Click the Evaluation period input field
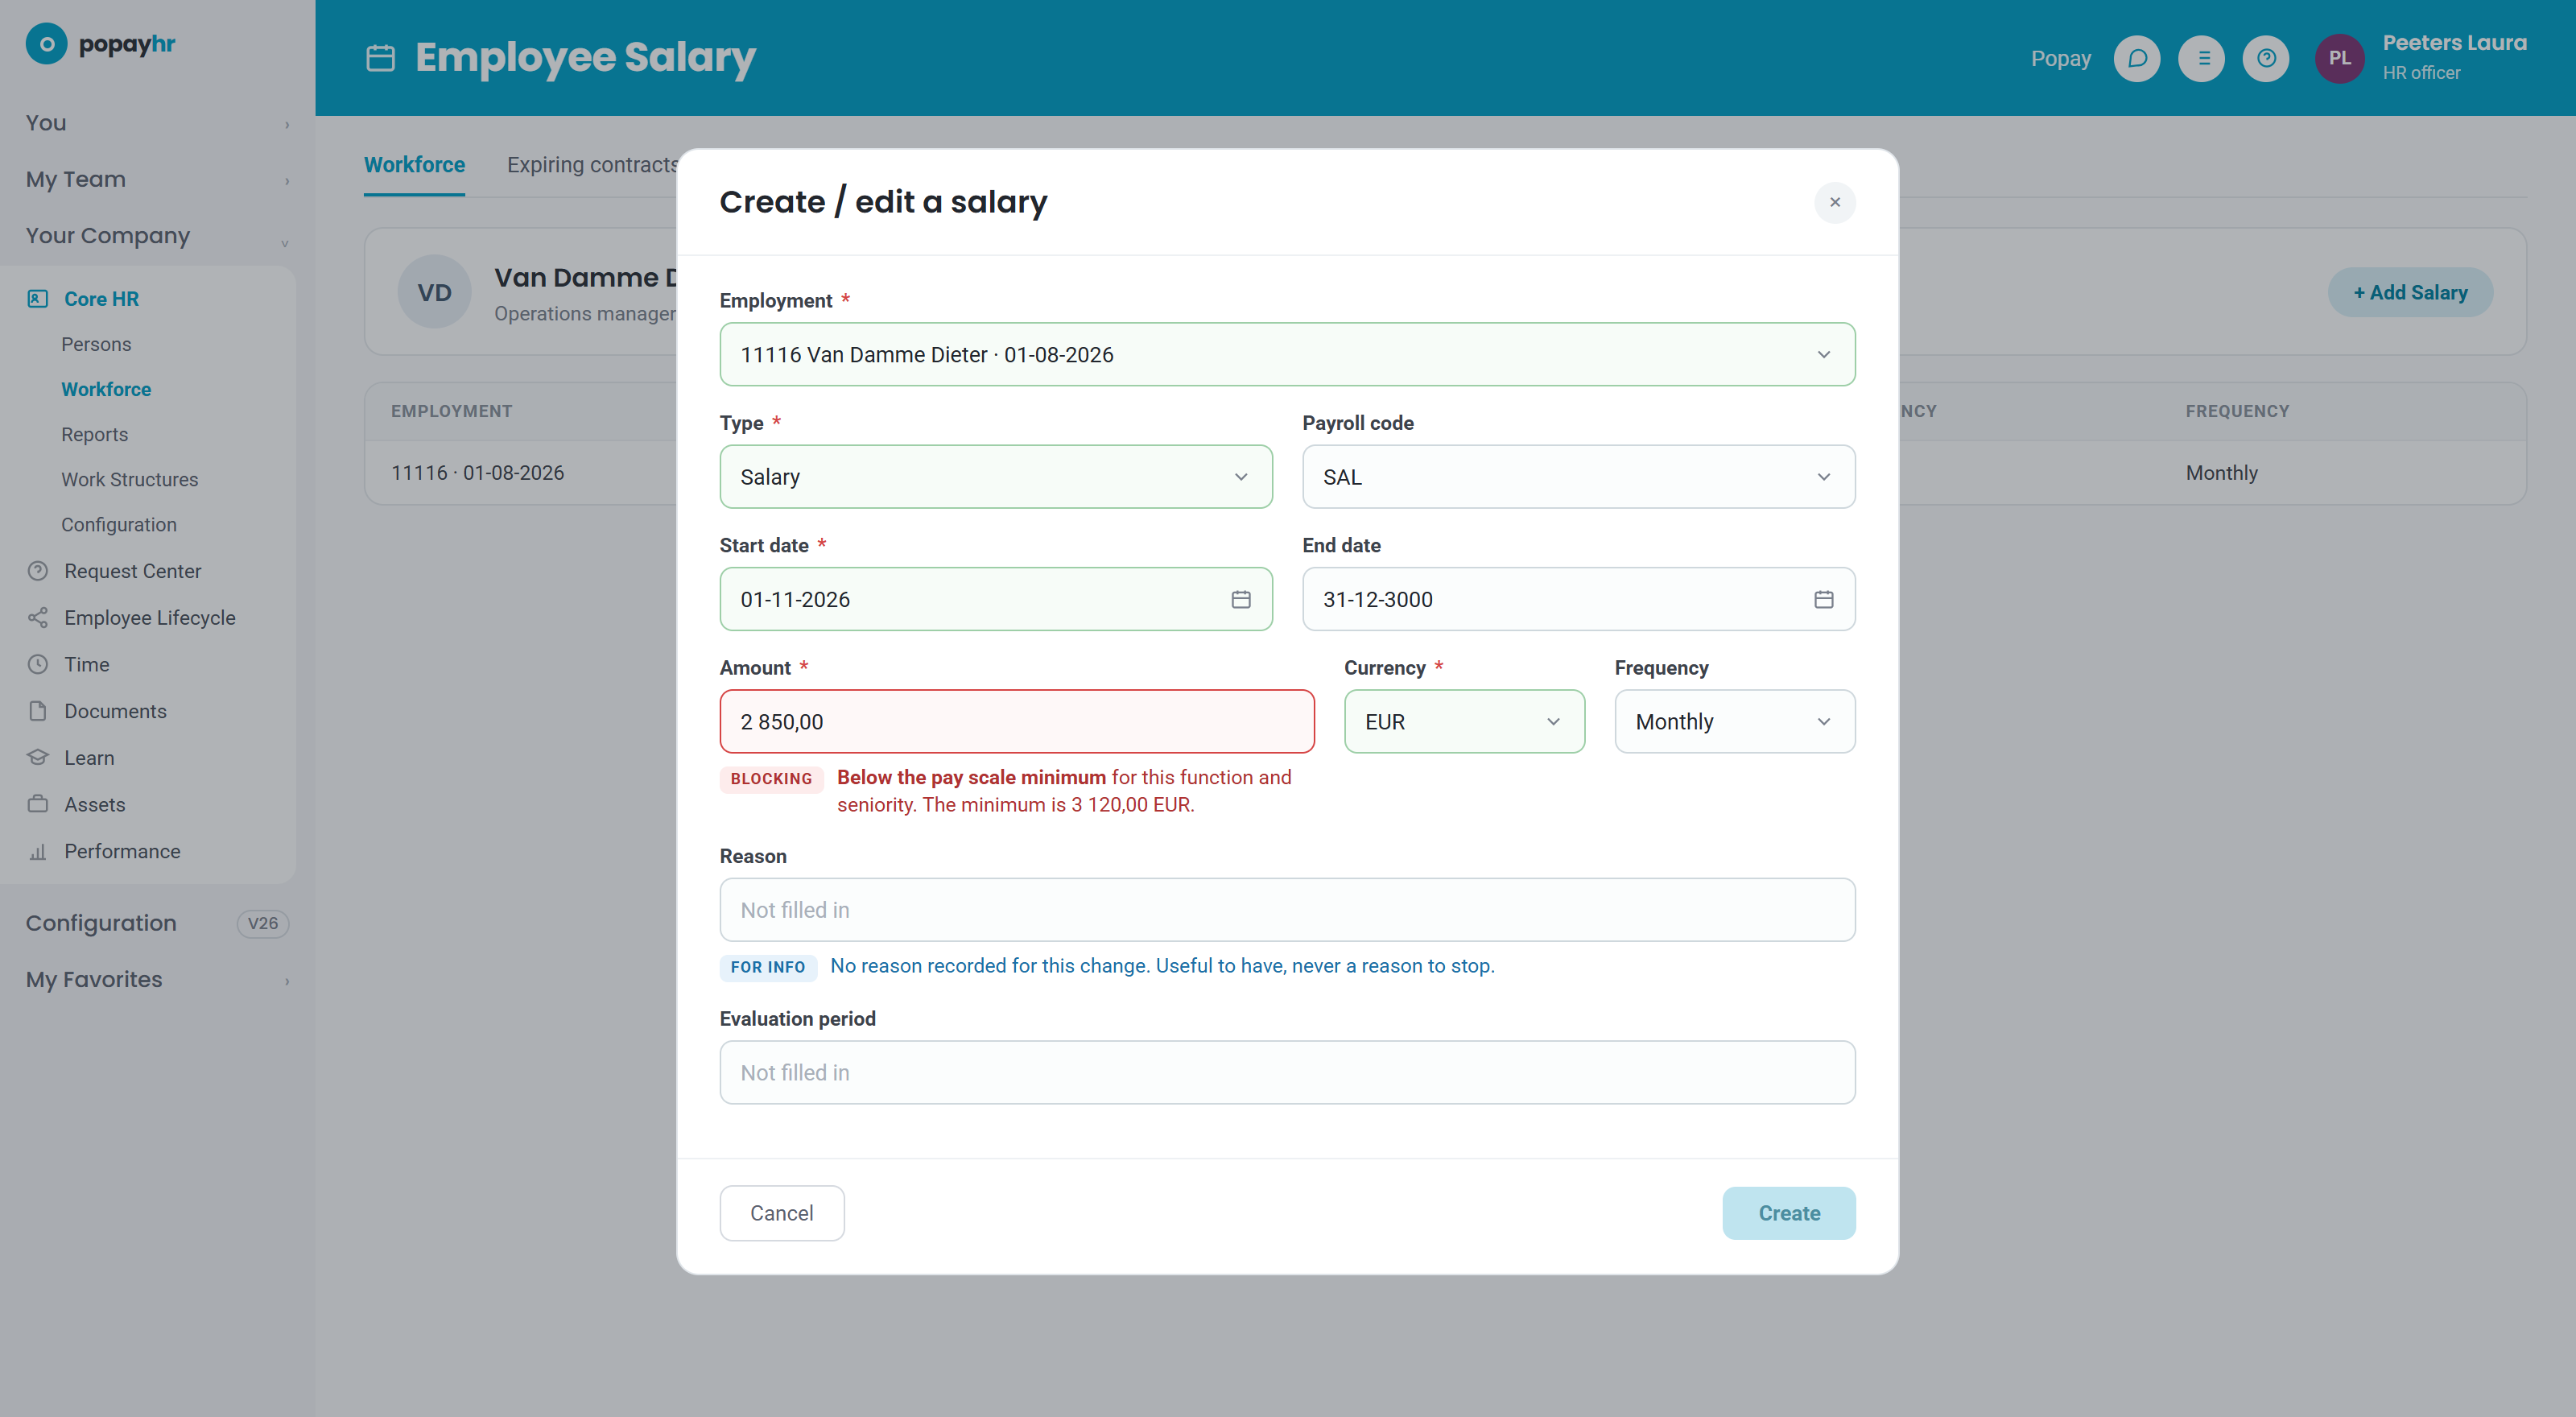Viewport: 2576px width, 1417px height. (x=1288, y=1073)
